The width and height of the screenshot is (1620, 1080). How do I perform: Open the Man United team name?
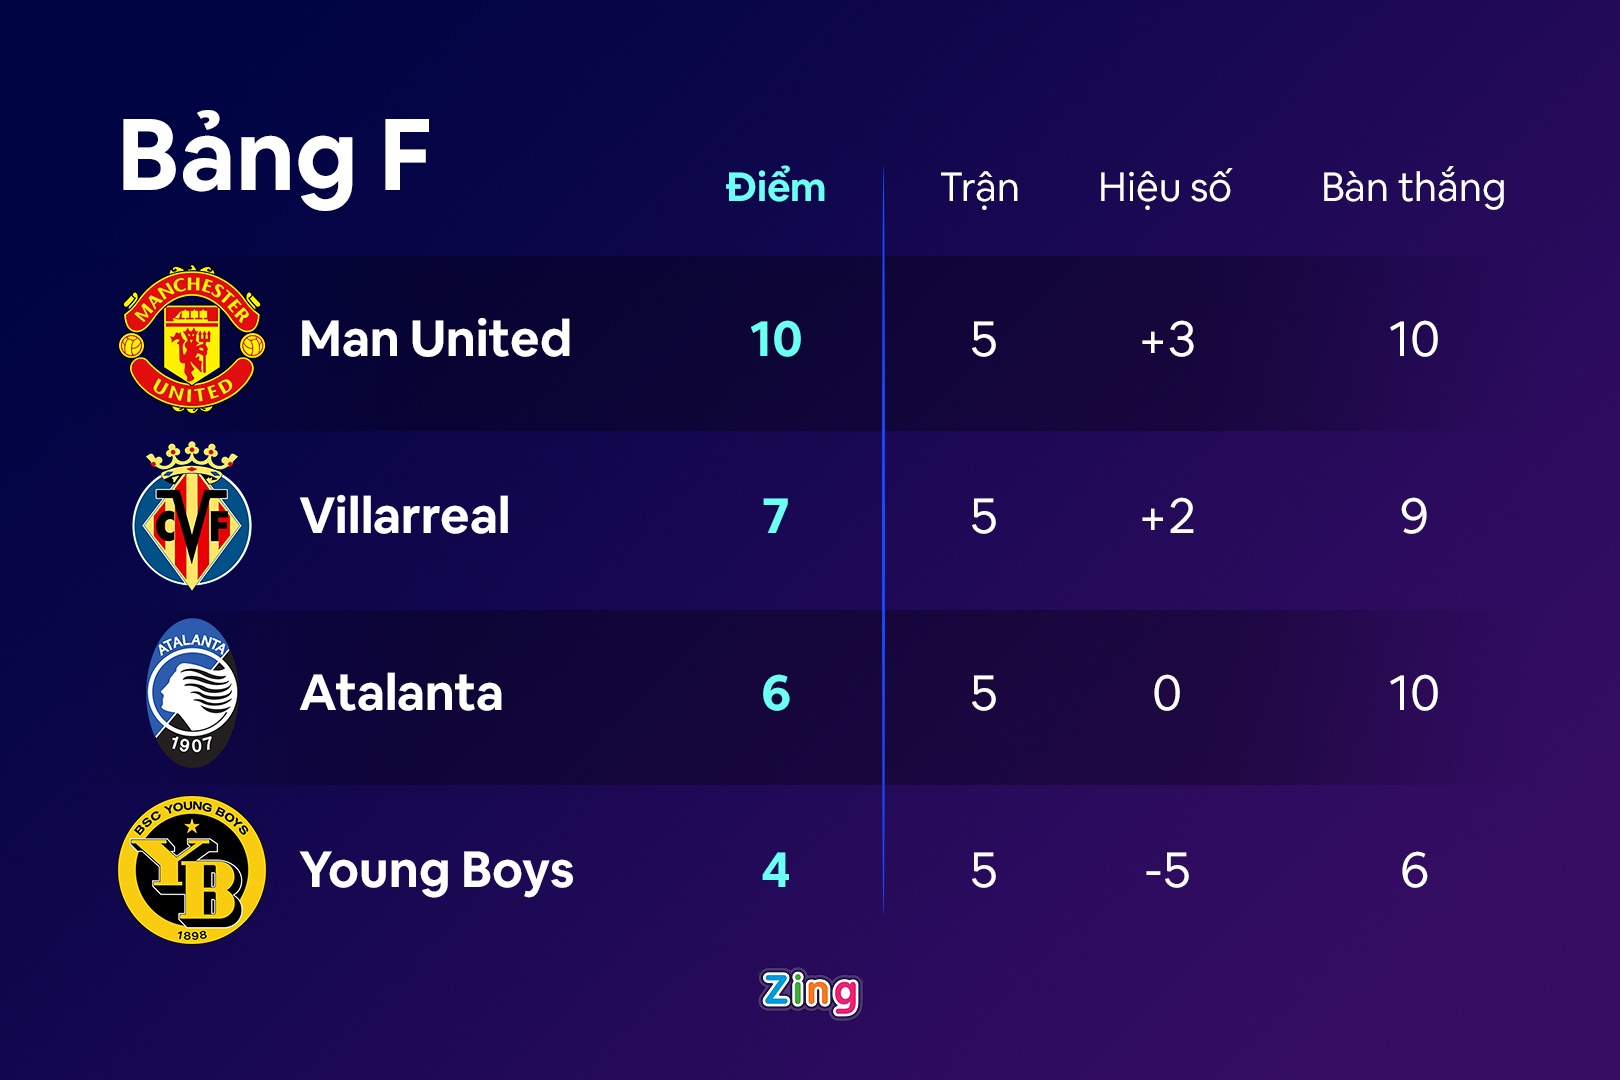point(435,339)
